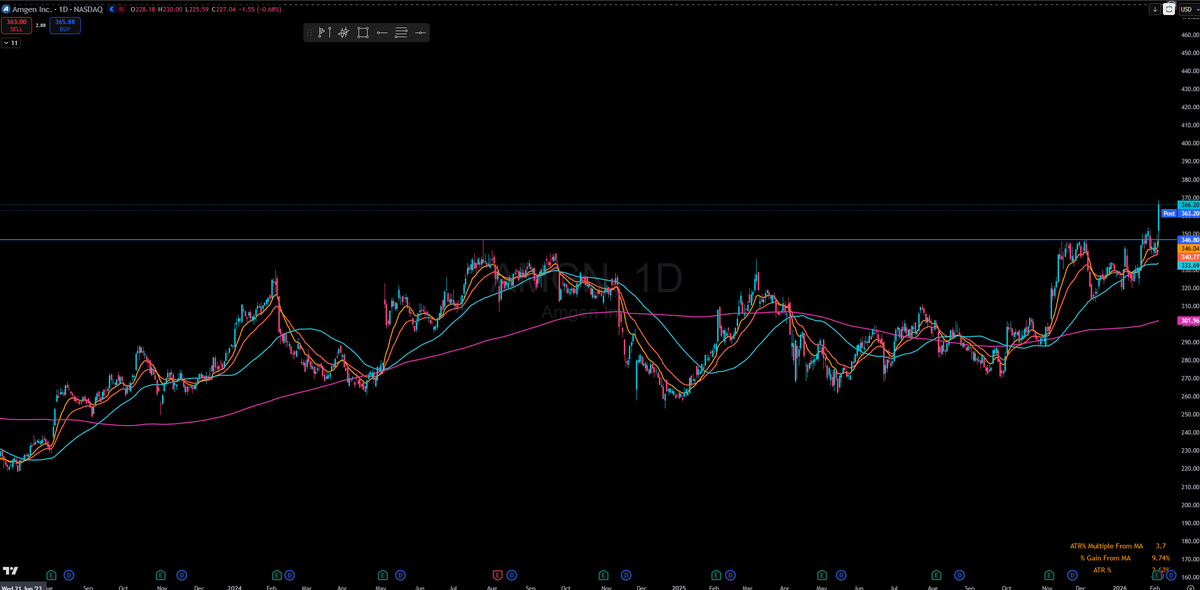
Task: Open the earnings marker below August 2023
Action: (x=52, y=575)
